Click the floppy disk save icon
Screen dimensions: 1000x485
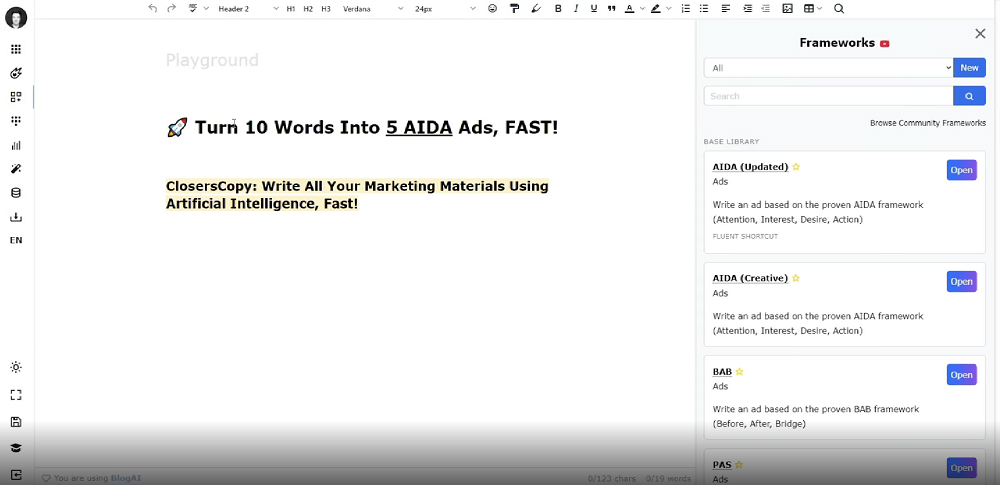pyautogui.click(x=16, y=422)
